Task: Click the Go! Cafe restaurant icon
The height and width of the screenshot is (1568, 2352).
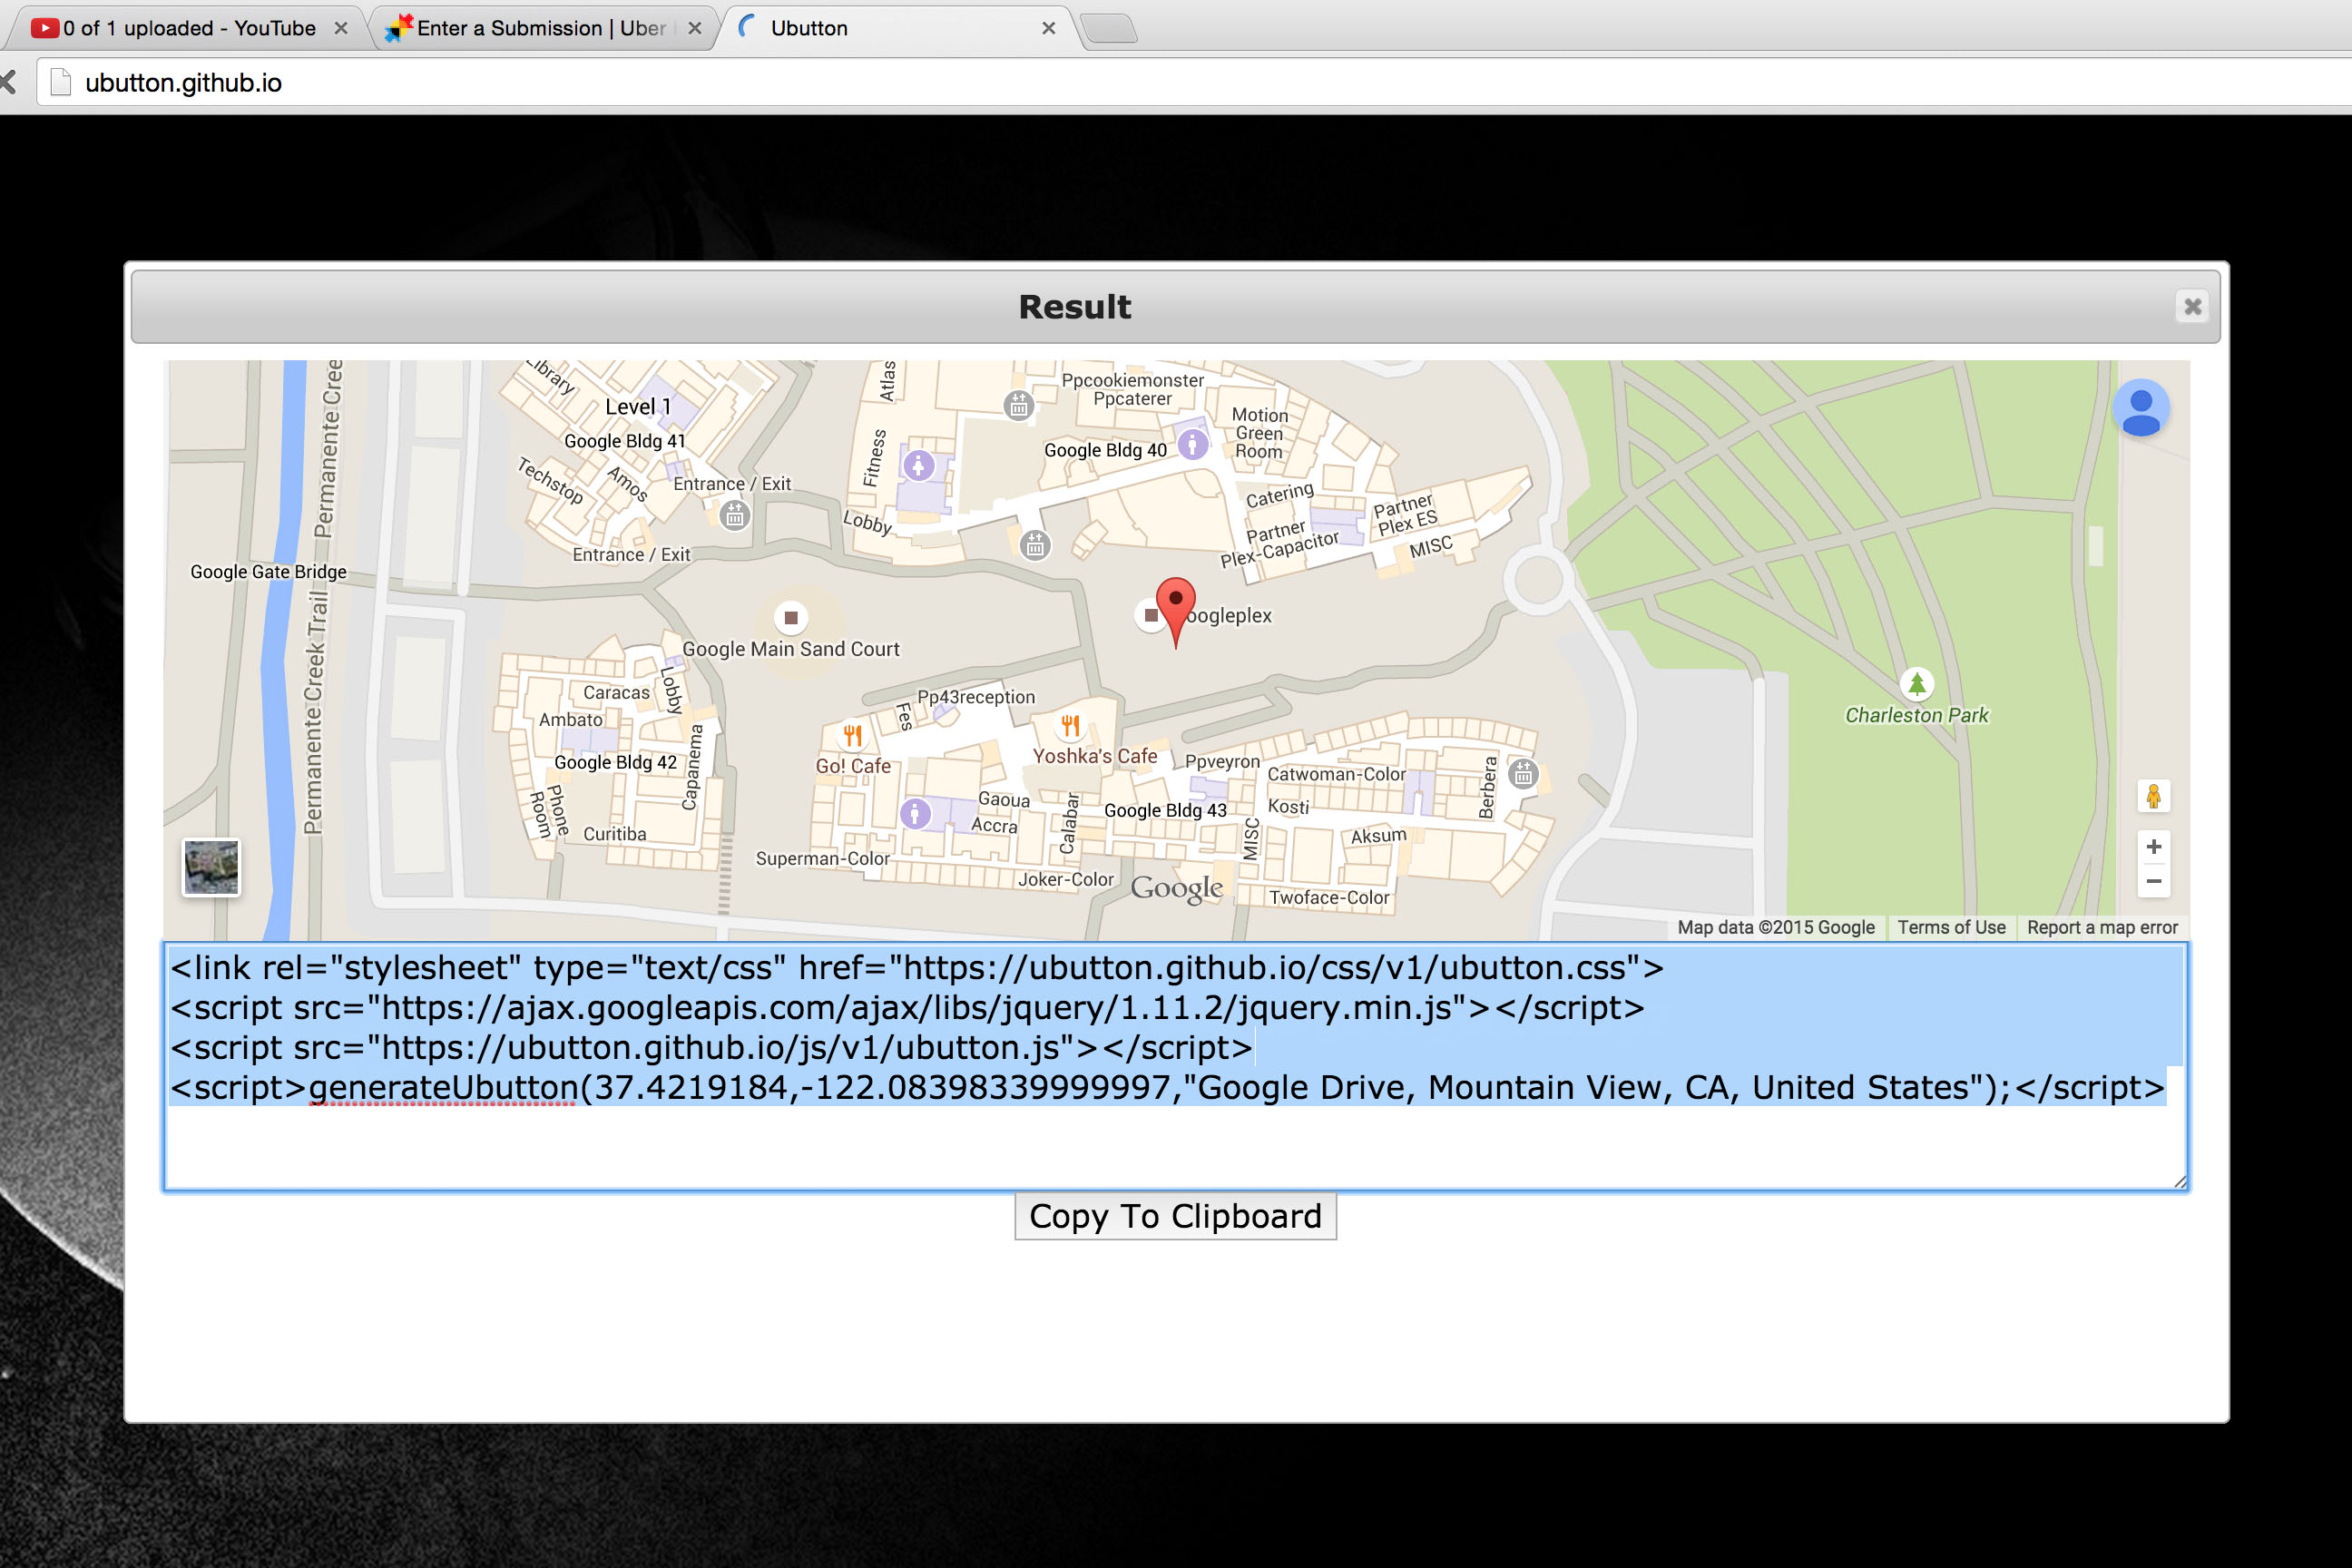Action: [852, 736]
